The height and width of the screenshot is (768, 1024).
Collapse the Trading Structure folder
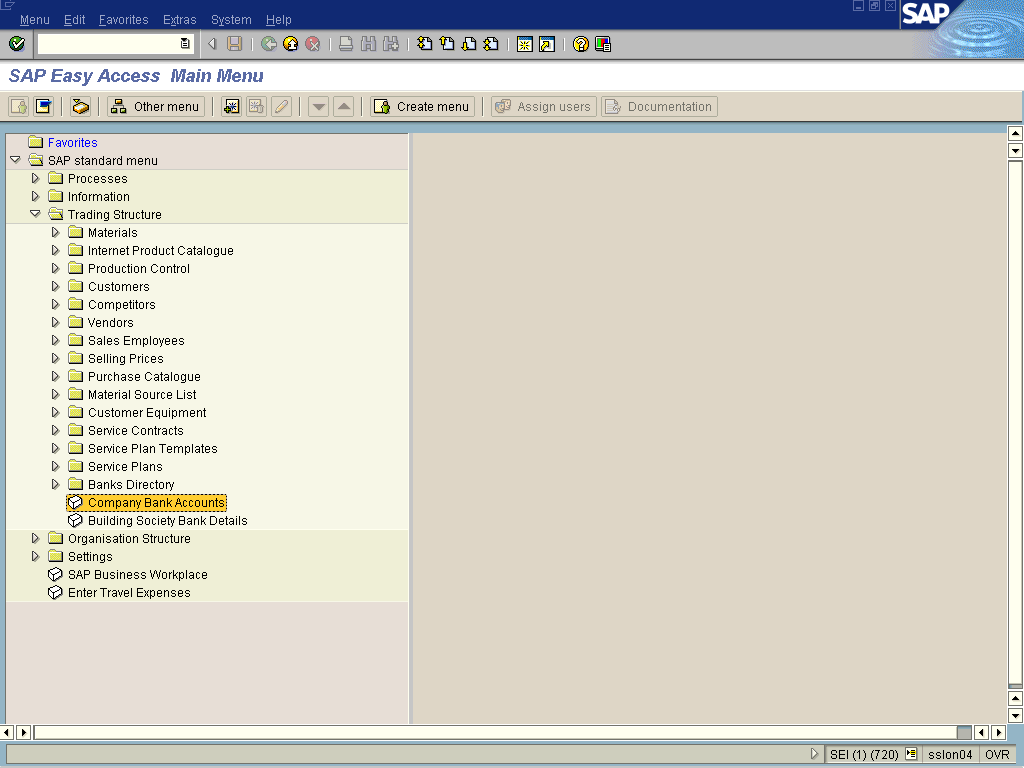(x=35, y=214)
